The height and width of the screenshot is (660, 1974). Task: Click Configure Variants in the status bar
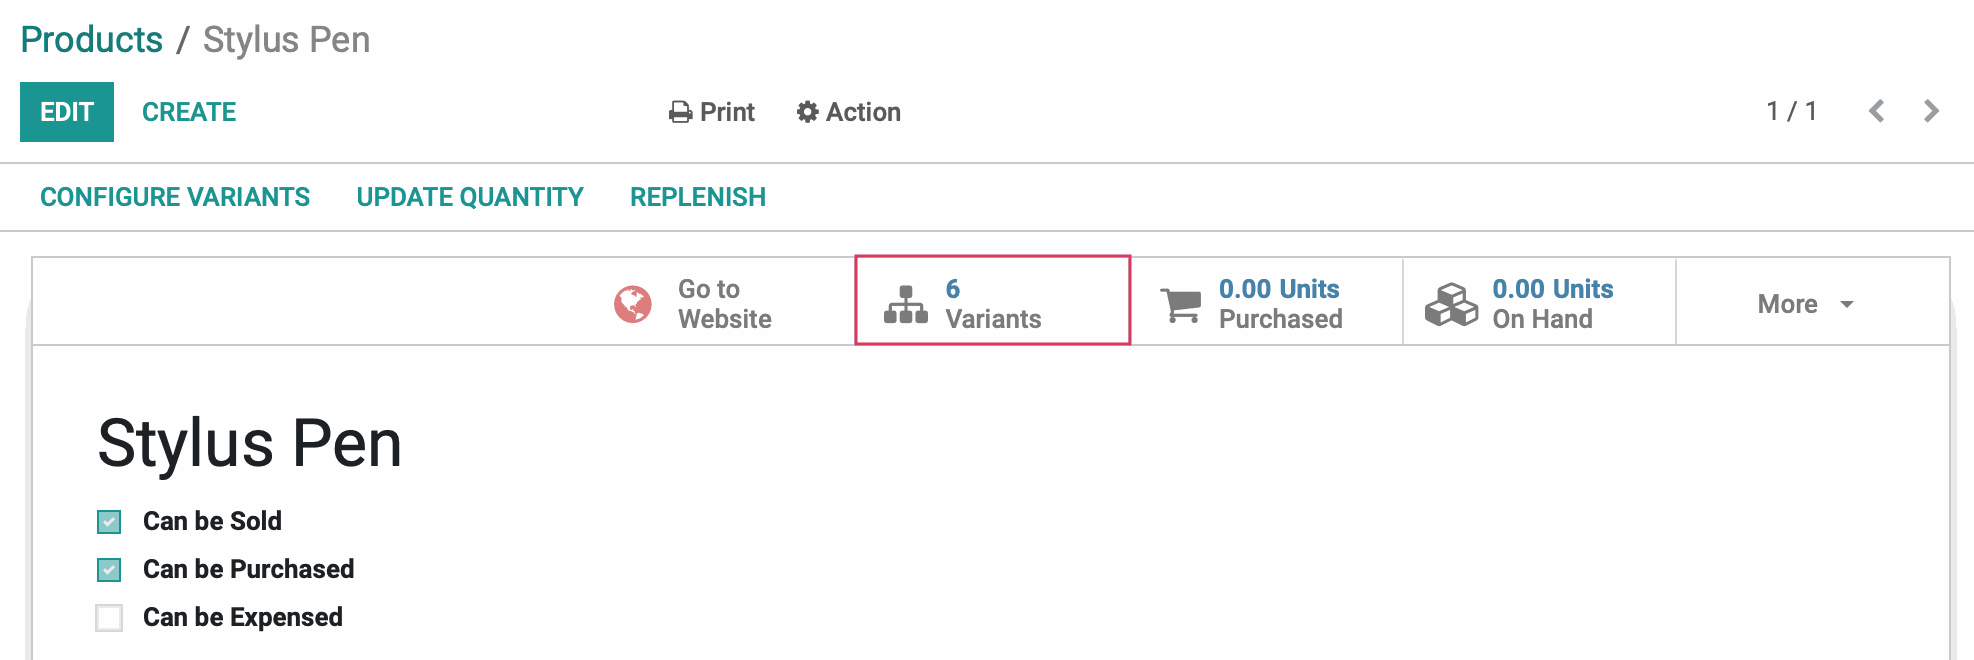pyautogui.click(x=175, y=197)
